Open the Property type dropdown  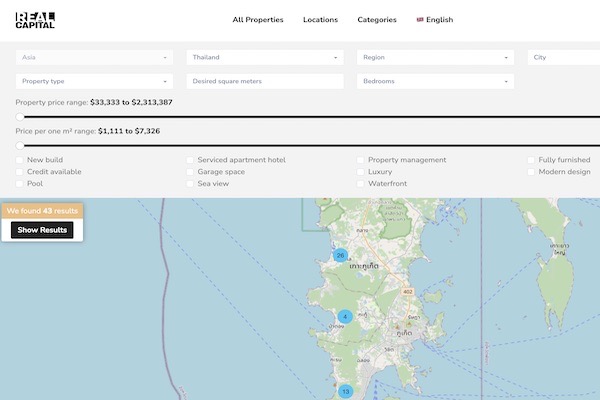coord(95,81)
